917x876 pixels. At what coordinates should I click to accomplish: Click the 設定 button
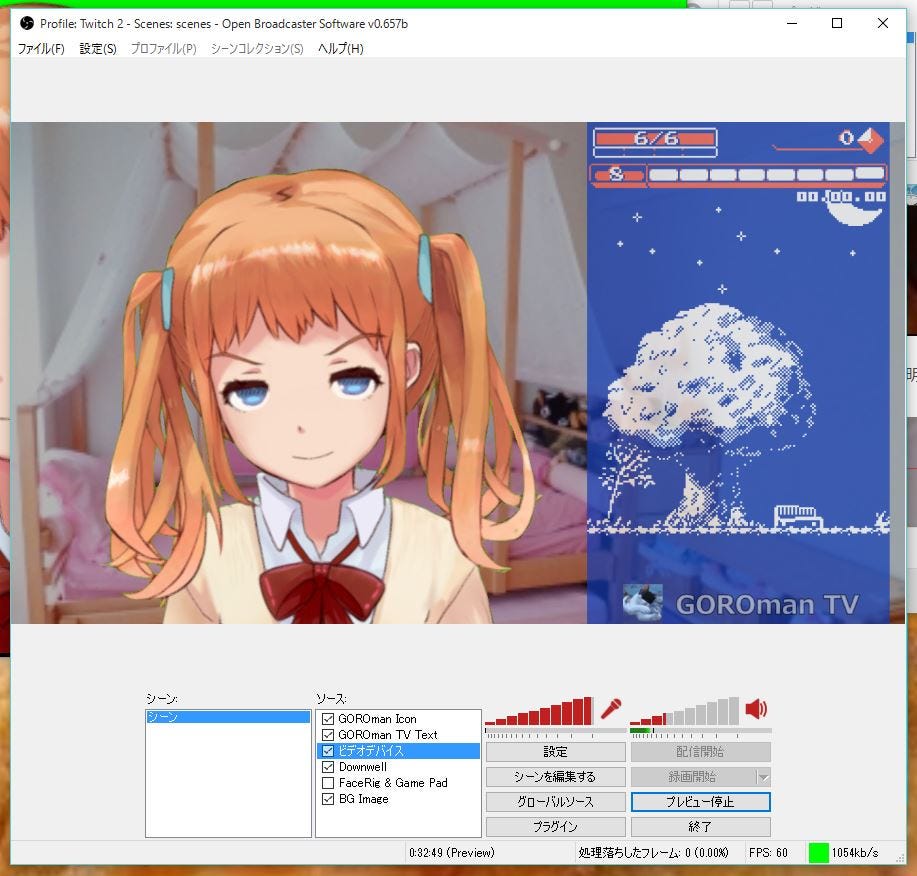coord(556,752)
